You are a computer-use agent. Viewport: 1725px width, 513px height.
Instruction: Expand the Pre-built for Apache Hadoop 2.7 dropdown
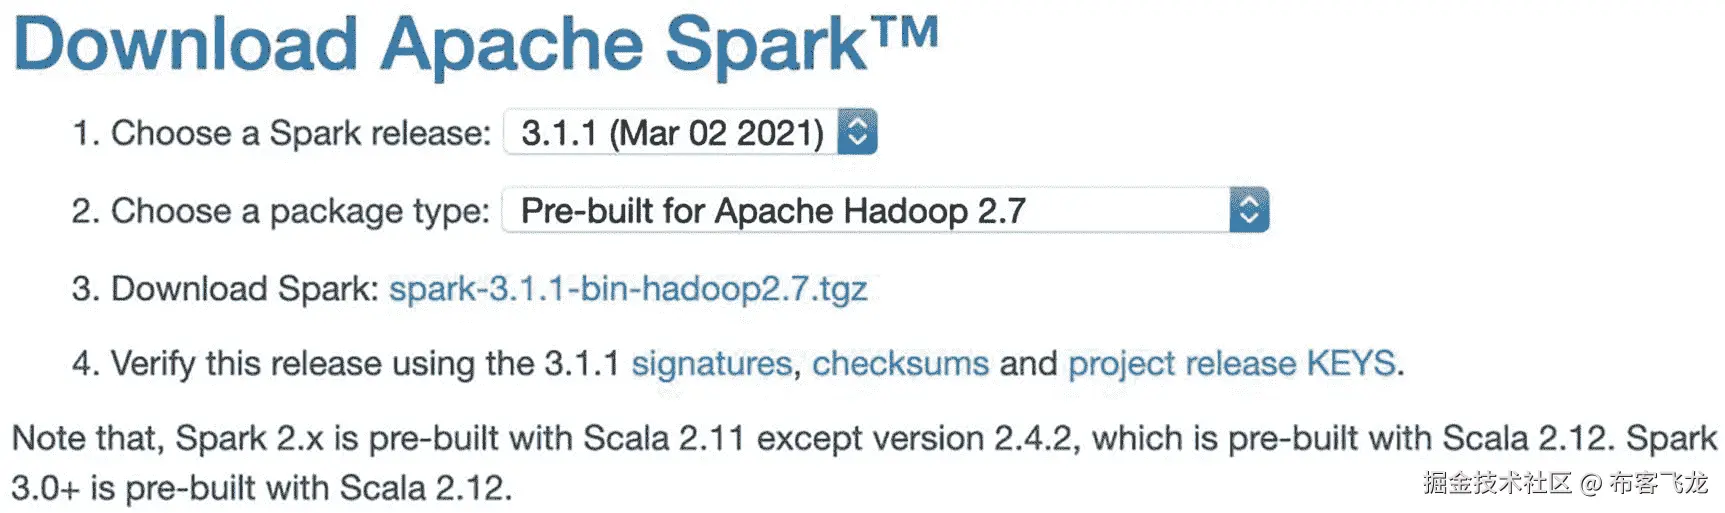[x=866, y=210]
